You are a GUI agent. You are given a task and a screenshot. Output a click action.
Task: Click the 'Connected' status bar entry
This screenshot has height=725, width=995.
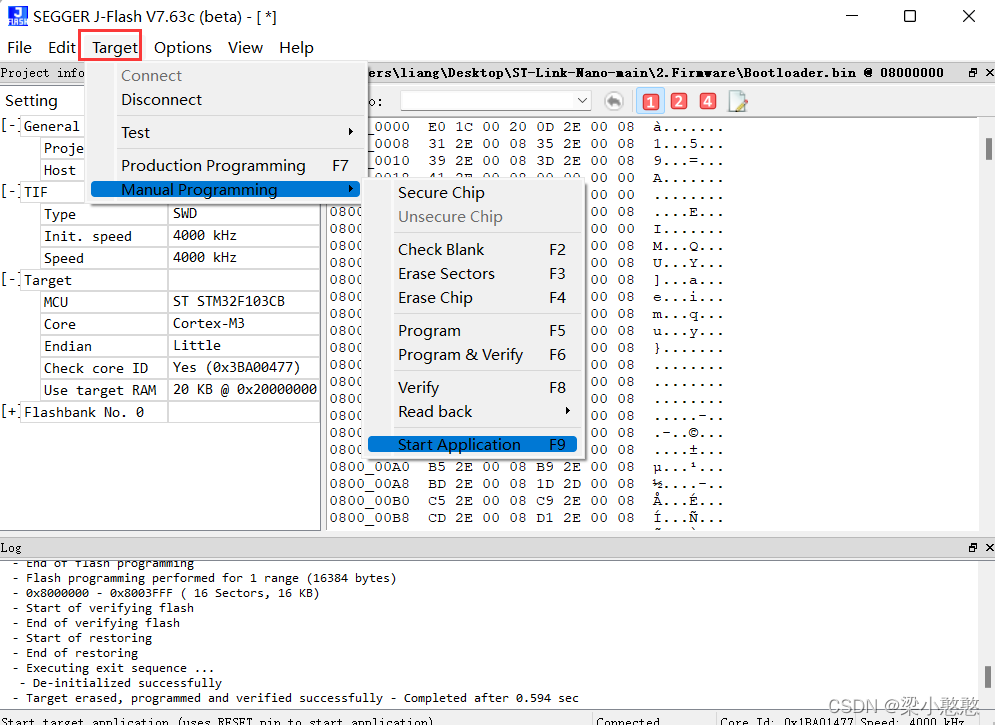(x=628, y=721)
